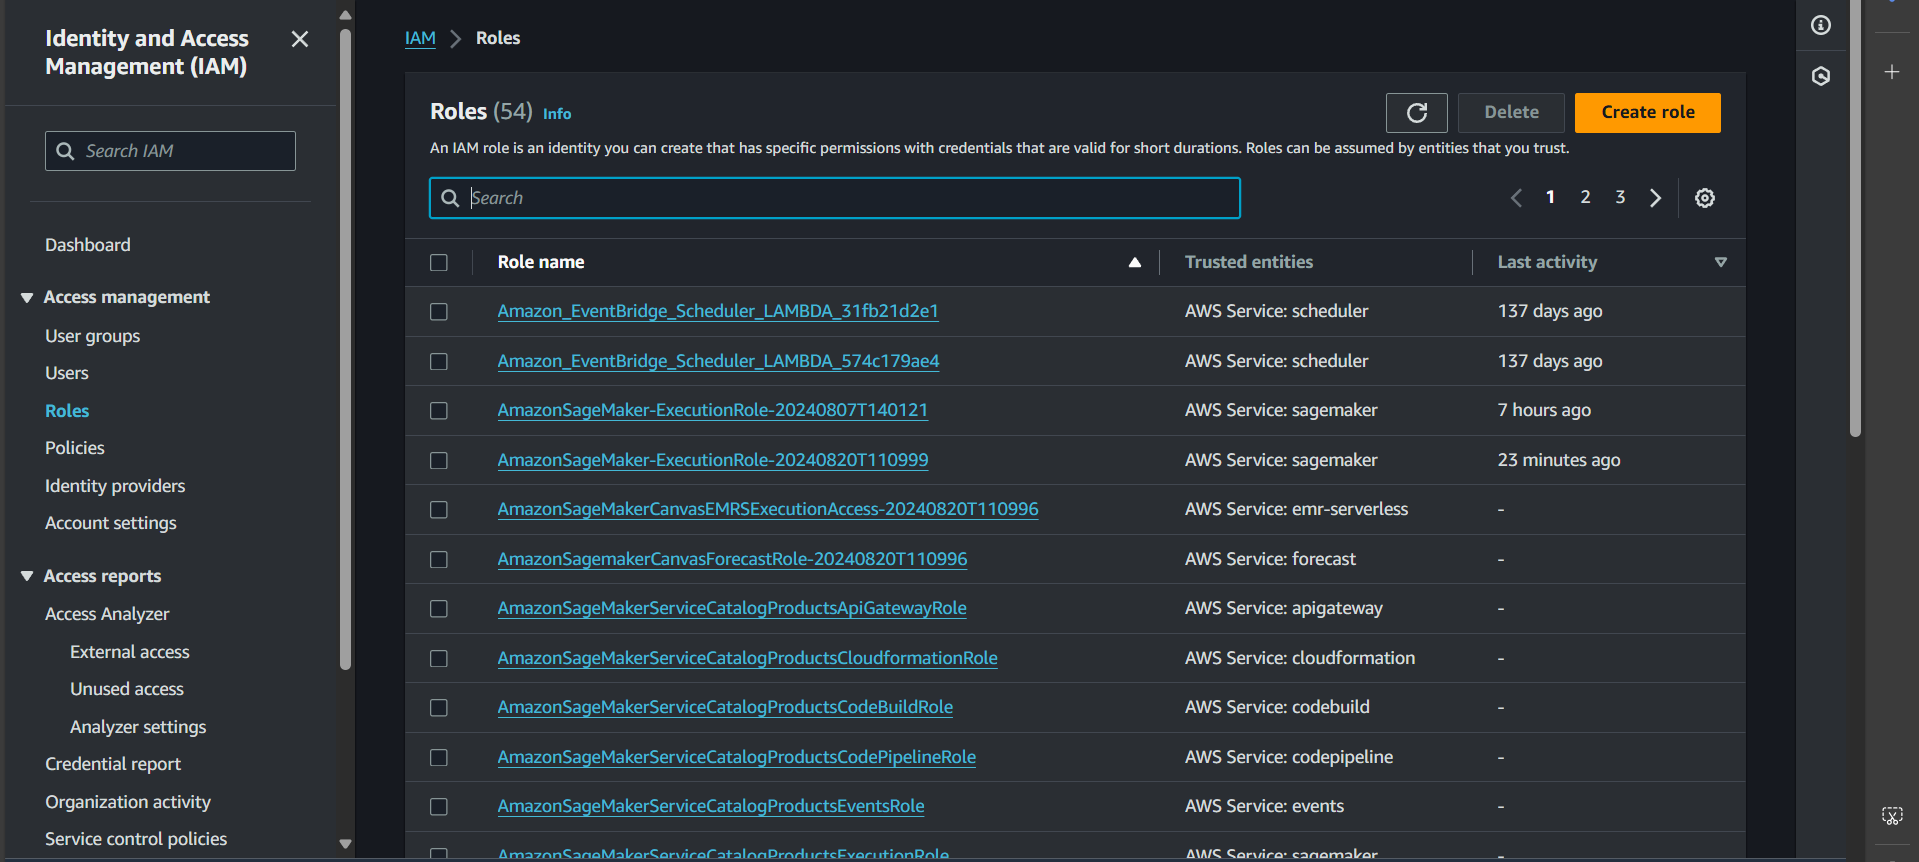Go to next page of roles
The image size is (1919, 862).
click(1655, 198)
